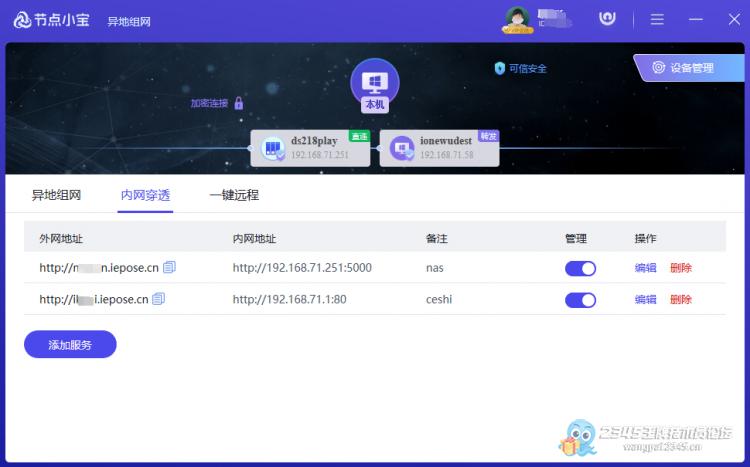The image size is (750, 467).
Task: Click the 加密连接 label text
Action: [x=210, y=103]
